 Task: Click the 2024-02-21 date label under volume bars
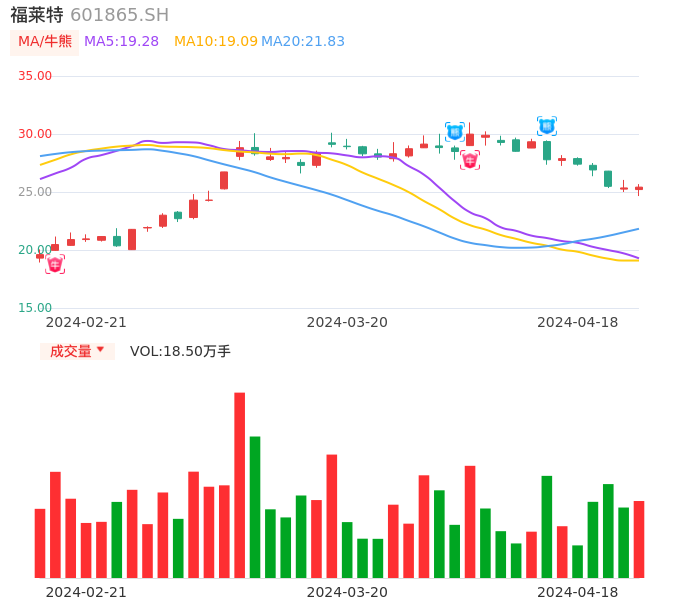[x=86, y=592]
